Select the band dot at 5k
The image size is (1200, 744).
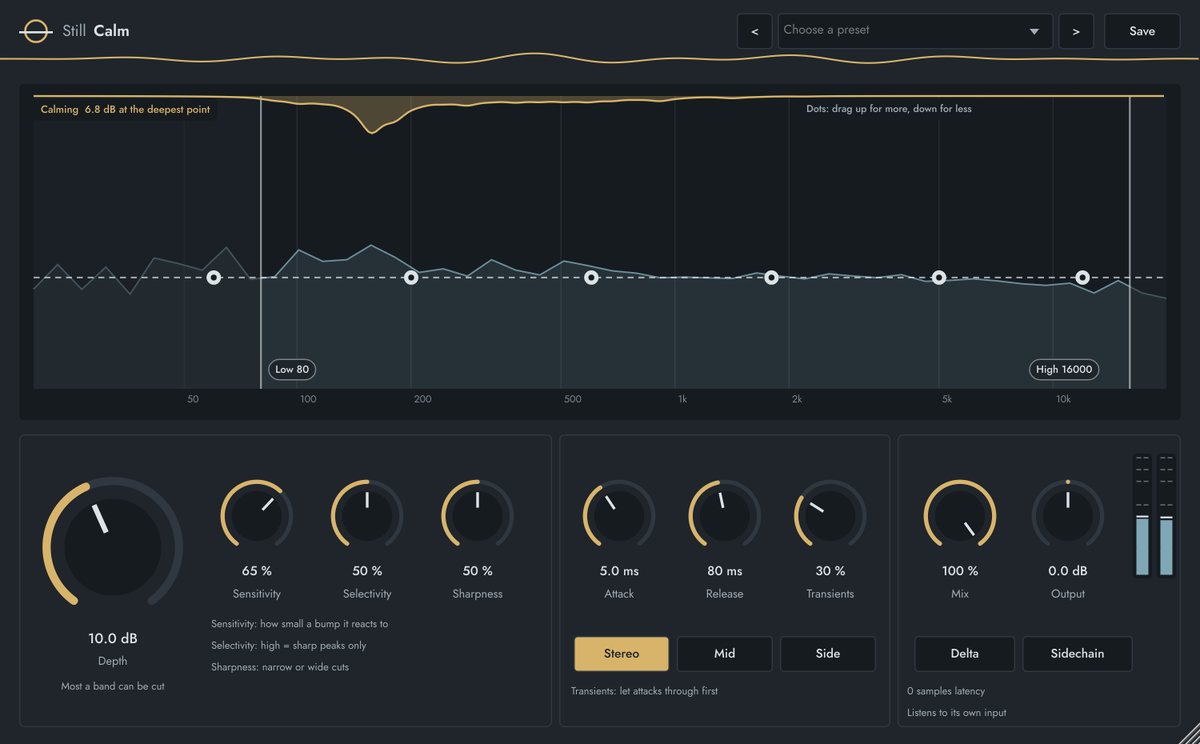pyautogui.click(x=939, y=277)
